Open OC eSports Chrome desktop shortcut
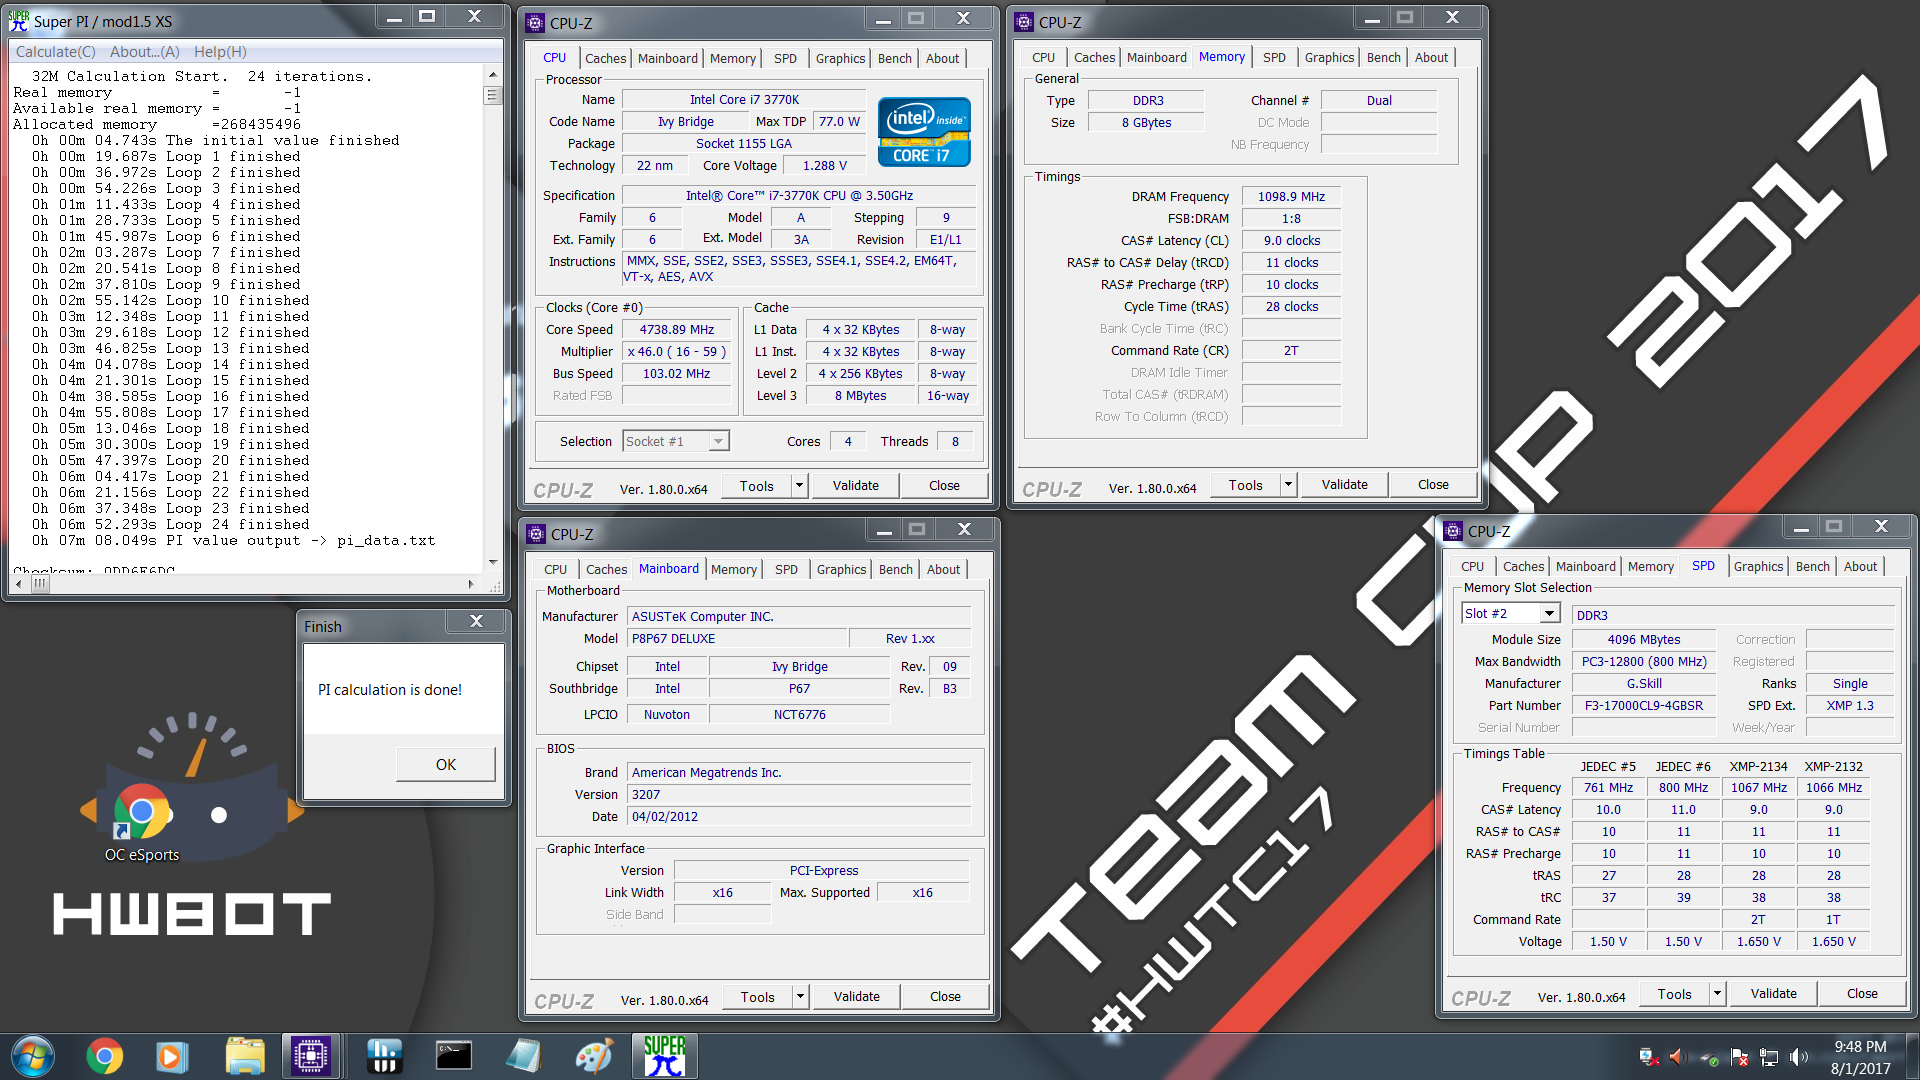Image resolution: width=1920 pixels, height=1080 pixels. [141, 822]
